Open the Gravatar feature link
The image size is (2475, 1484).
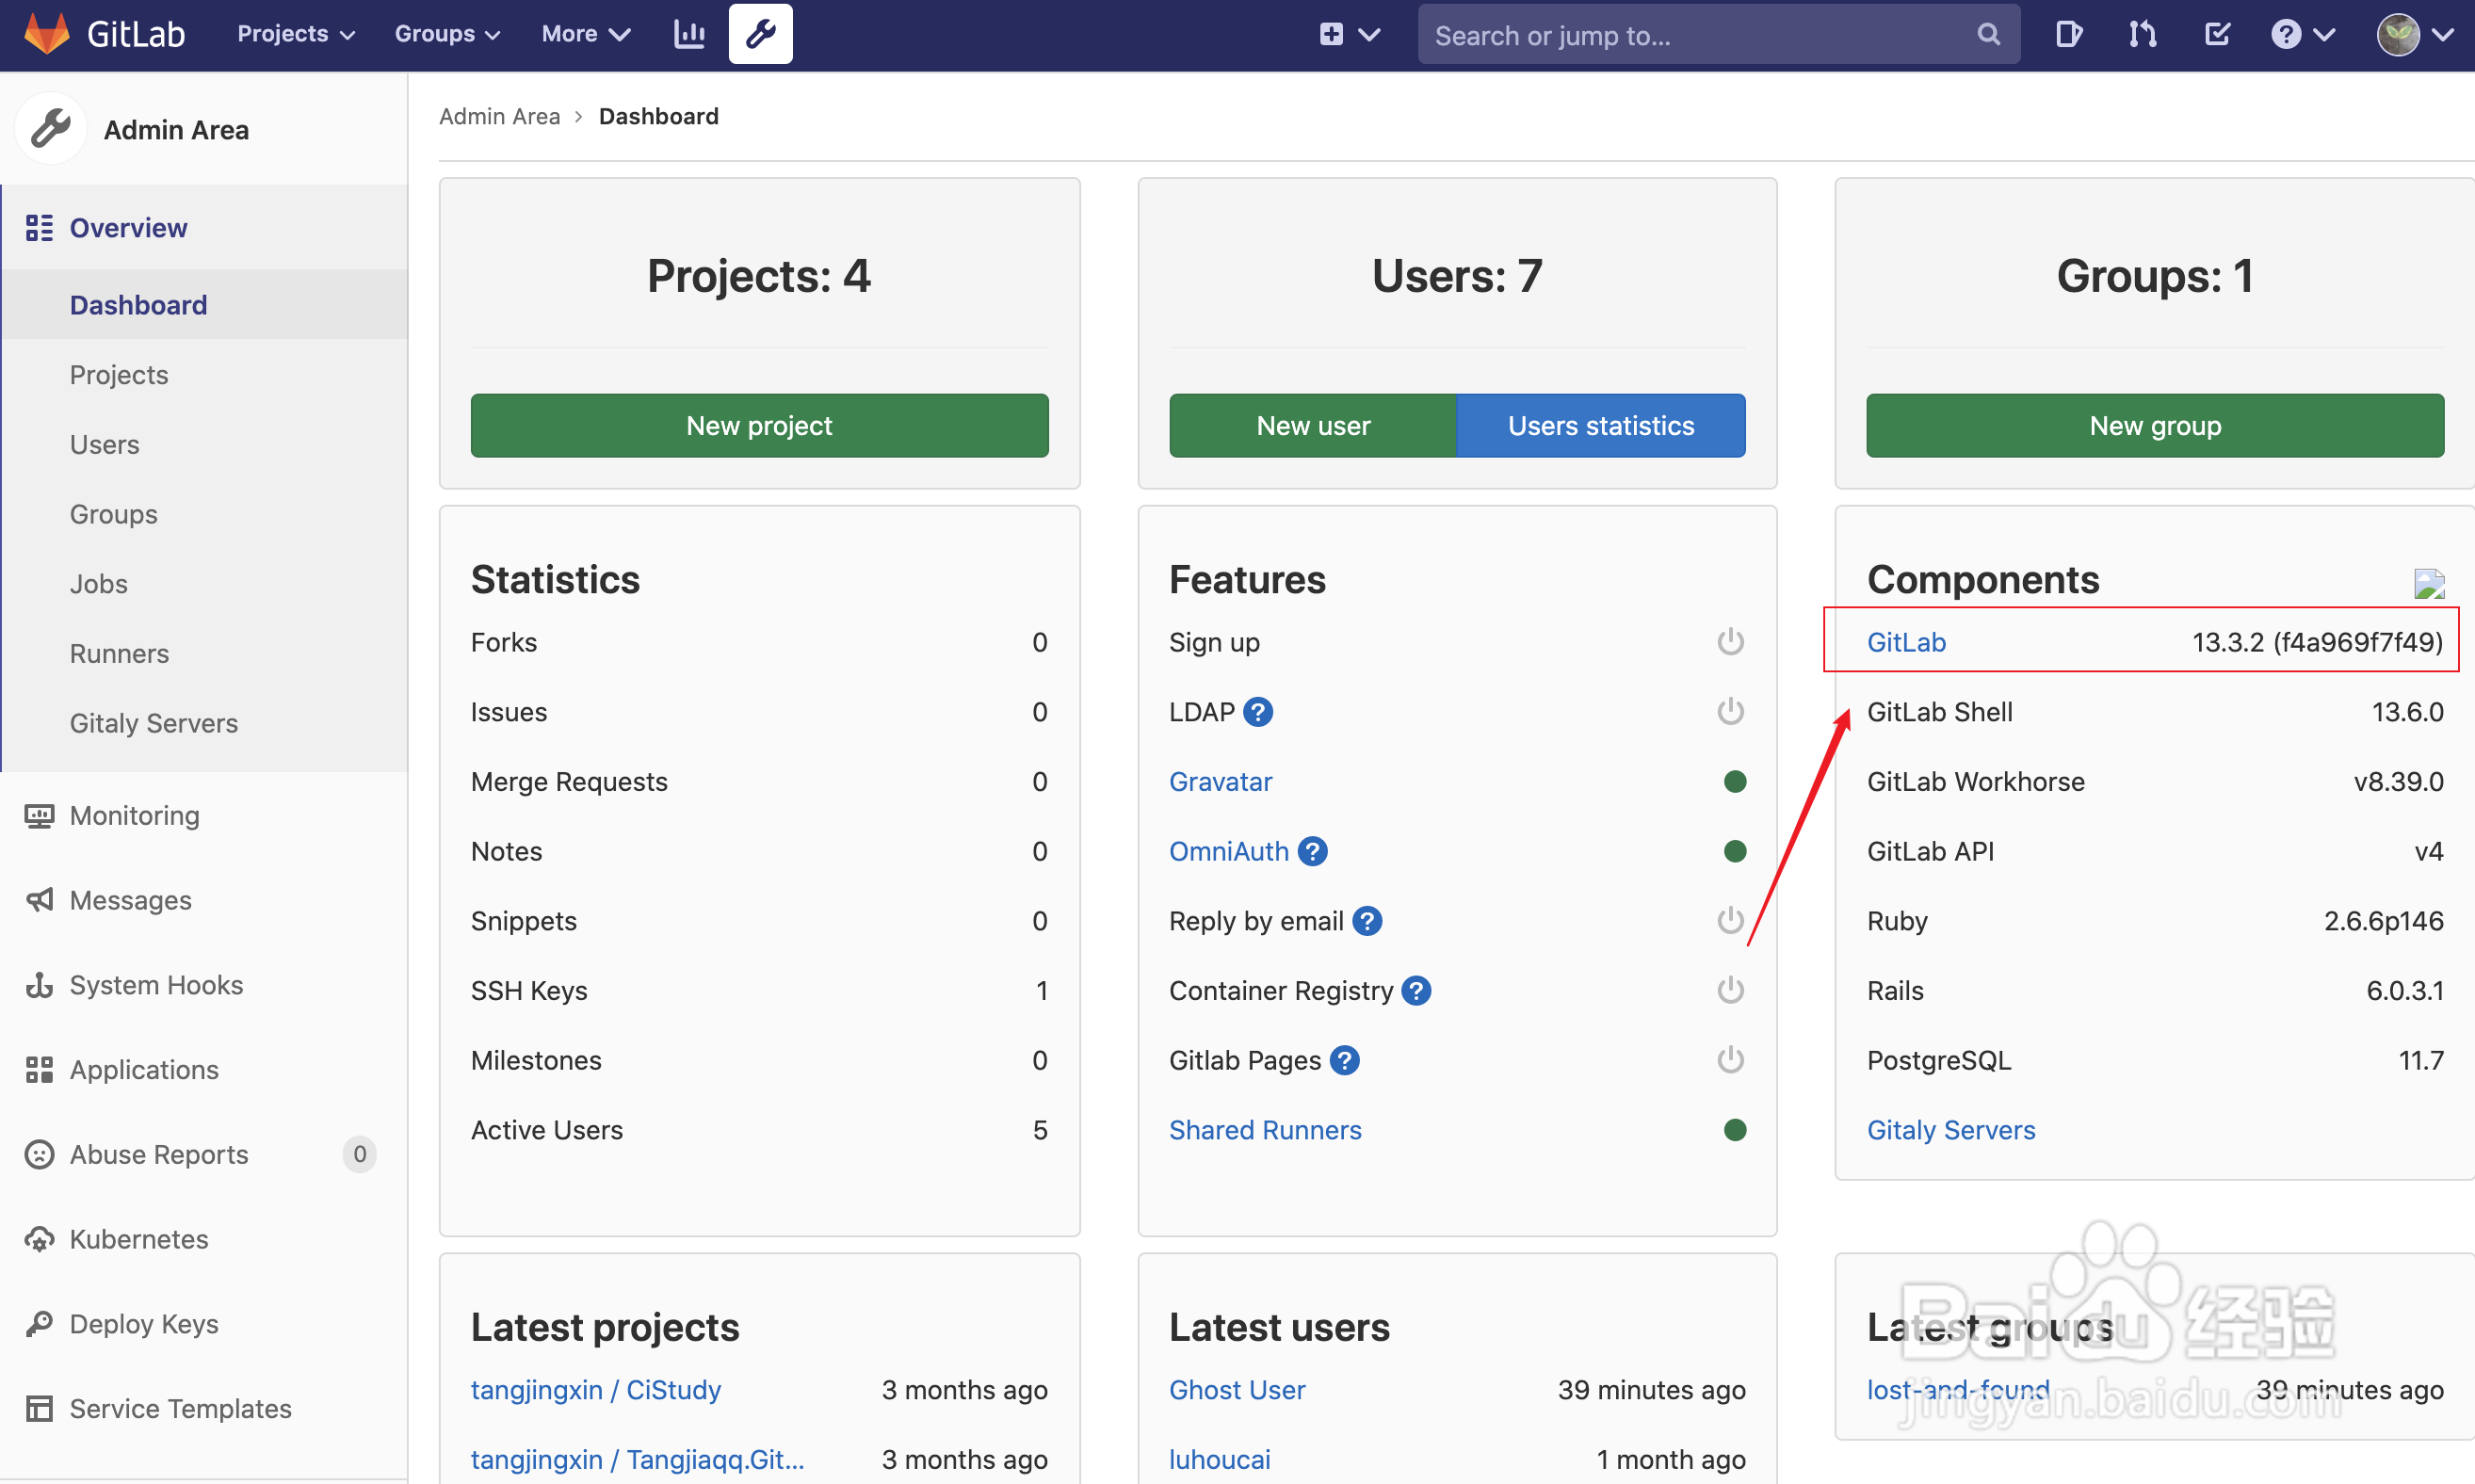point(1220,782)
